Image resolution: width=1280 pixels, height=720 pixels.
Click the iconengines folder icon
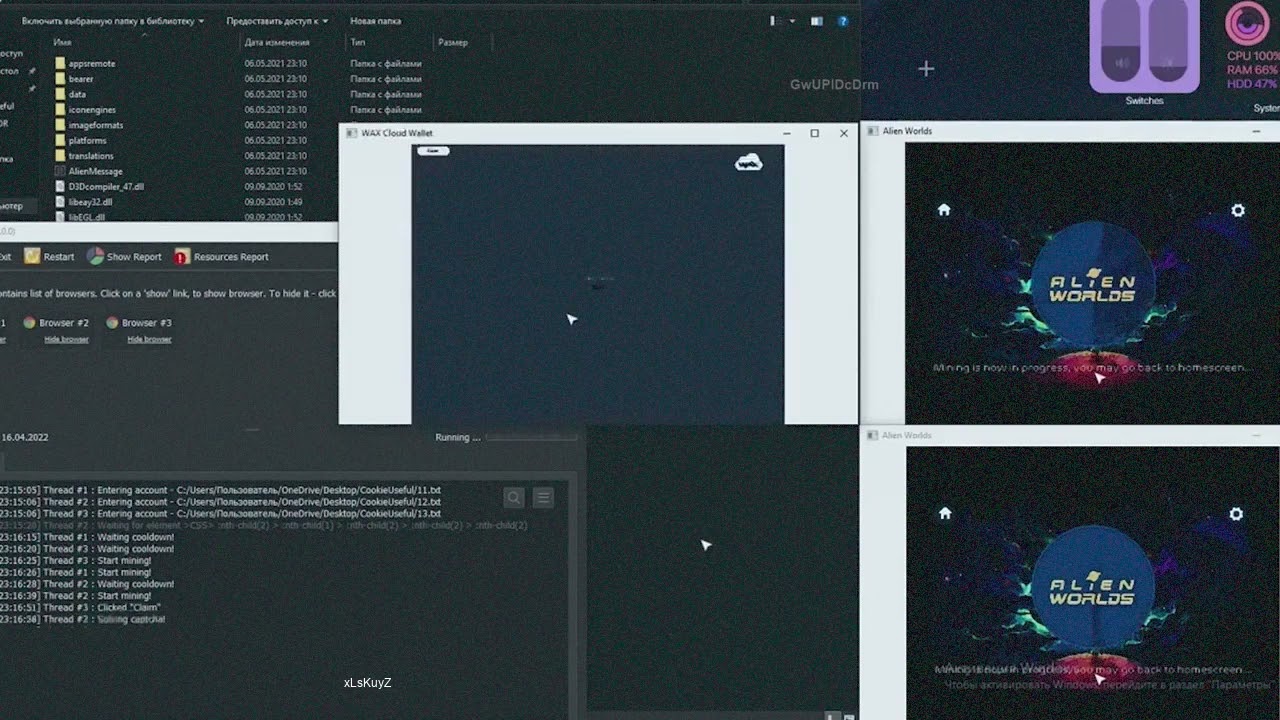tap(60, 110)
